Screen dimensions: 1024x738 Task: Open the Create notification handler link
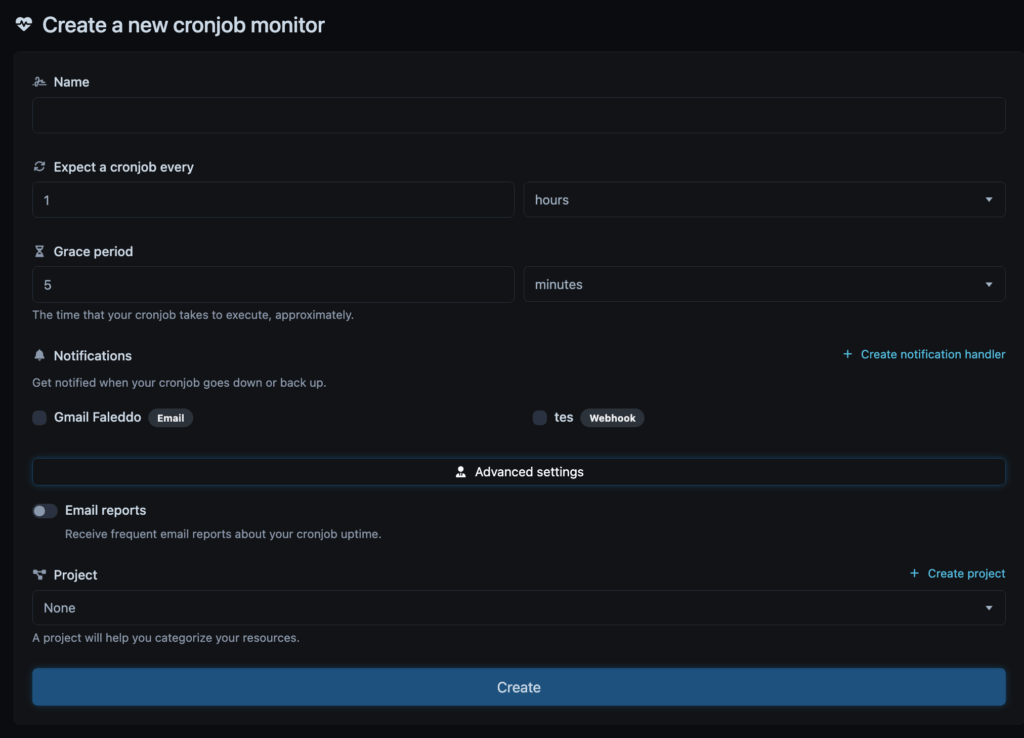[932, 354]
